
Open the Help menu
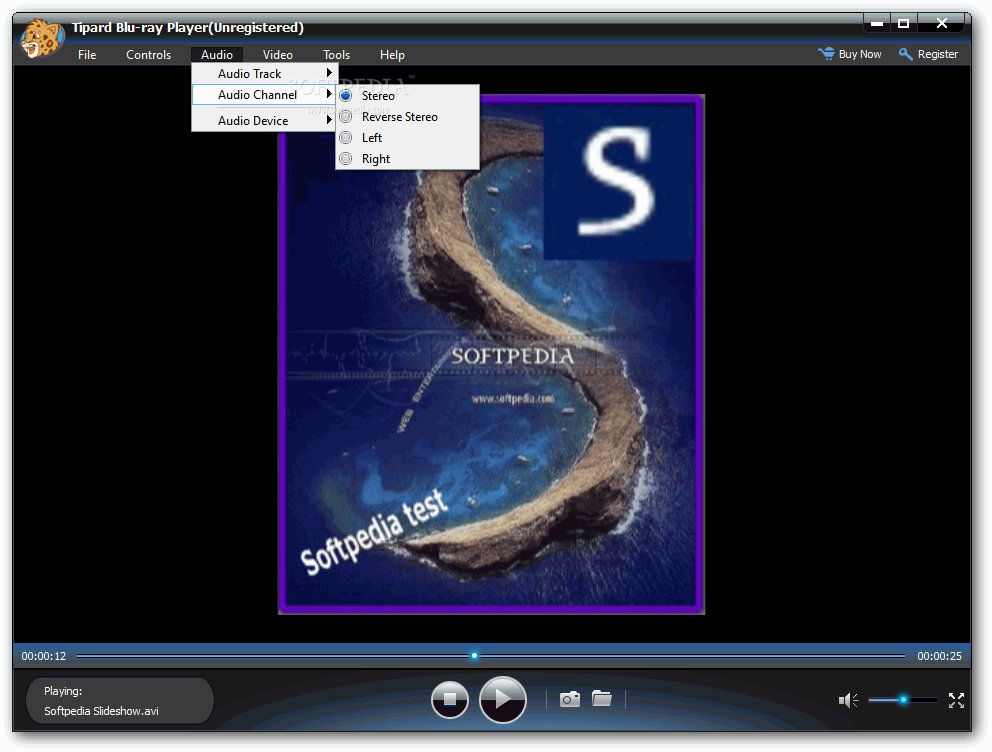(392, 55)
